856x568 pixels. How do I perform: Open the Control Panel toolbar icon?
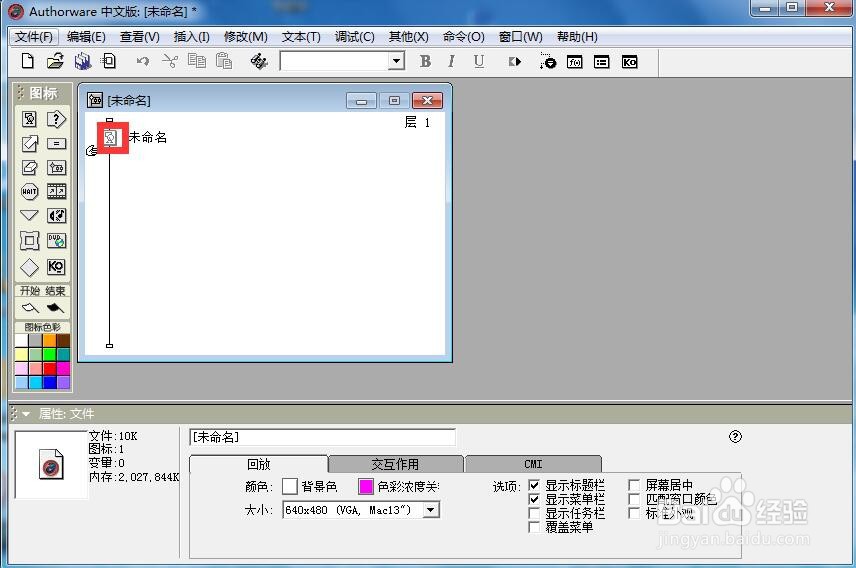pos(548,61)
